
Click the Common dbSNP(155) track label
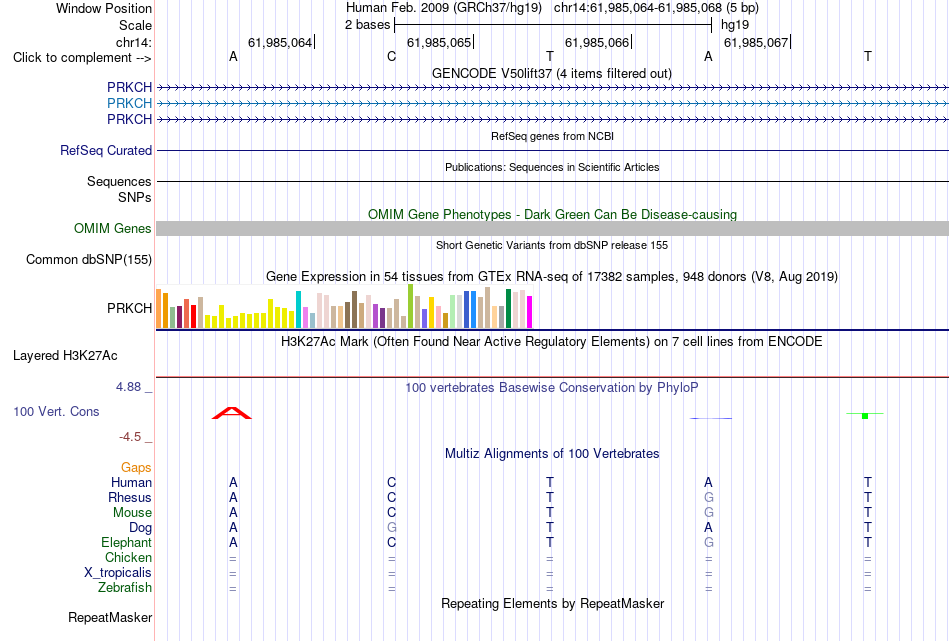[x=88, y=259]
